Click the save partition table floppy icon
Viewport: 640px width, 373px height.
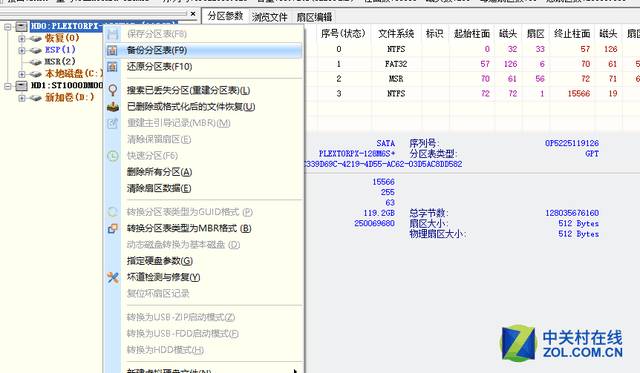tap(113, 34)
